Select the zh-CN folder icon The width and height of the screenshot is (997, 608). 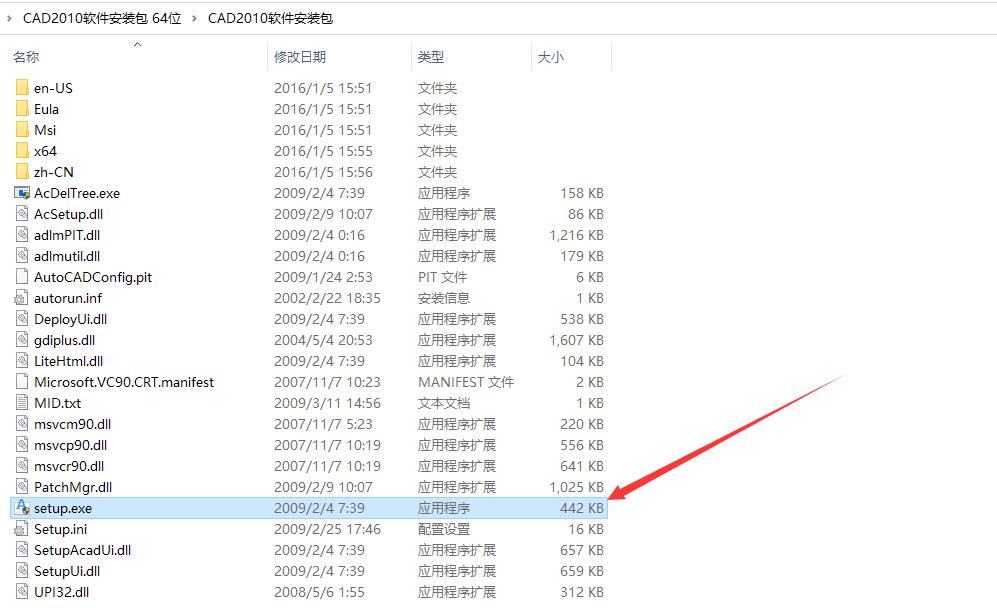click(22, 171)
